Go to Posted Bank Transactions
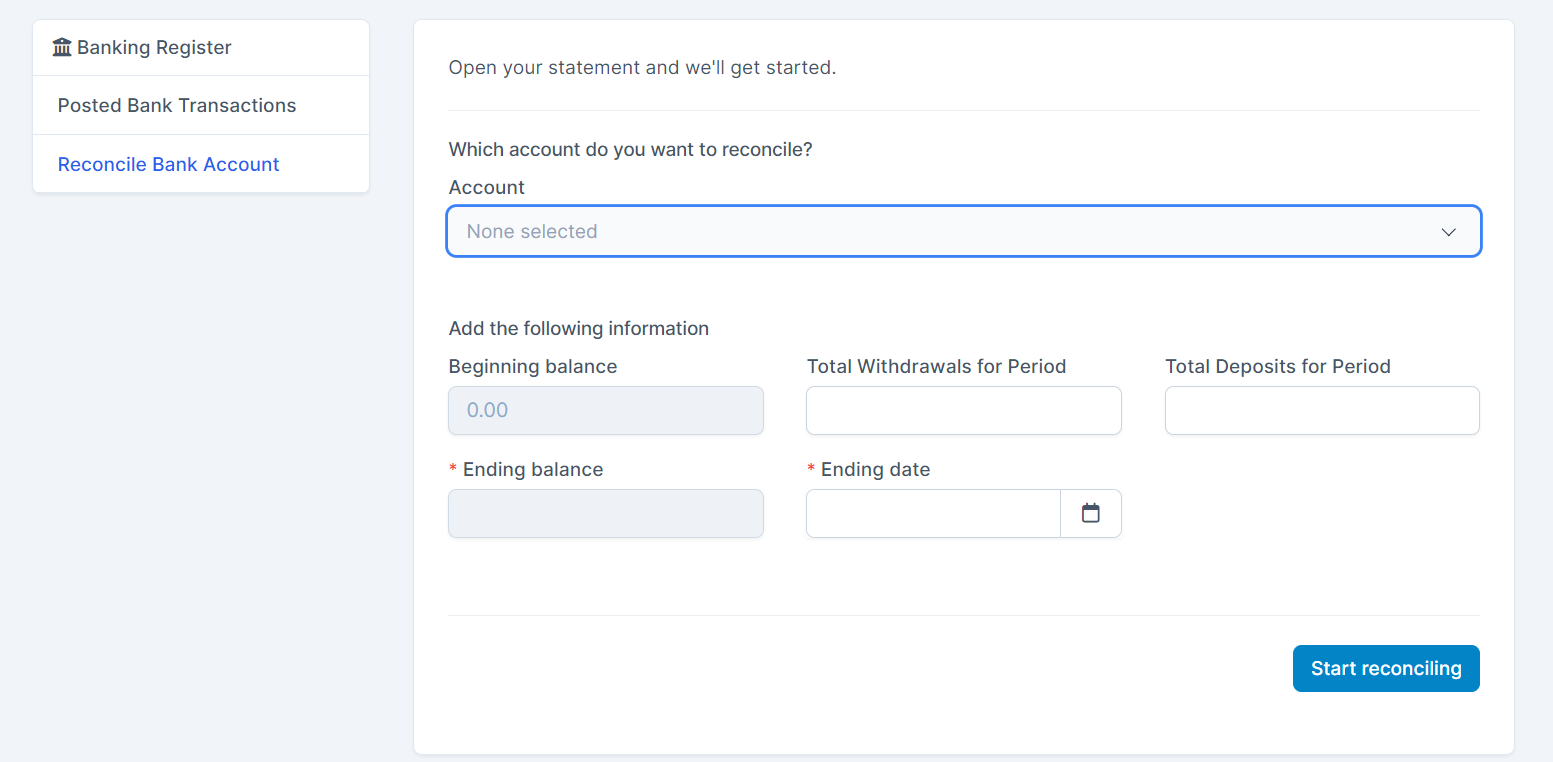 [177, 105]
